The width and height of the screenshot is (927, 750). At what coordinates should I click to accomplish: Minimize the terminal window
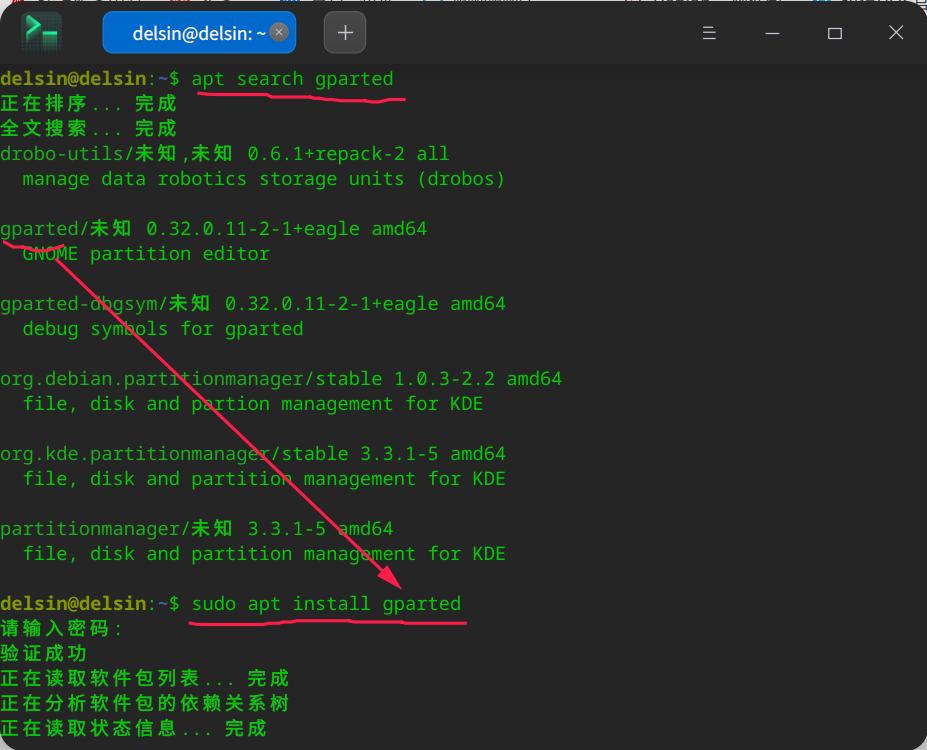(772, 33)
